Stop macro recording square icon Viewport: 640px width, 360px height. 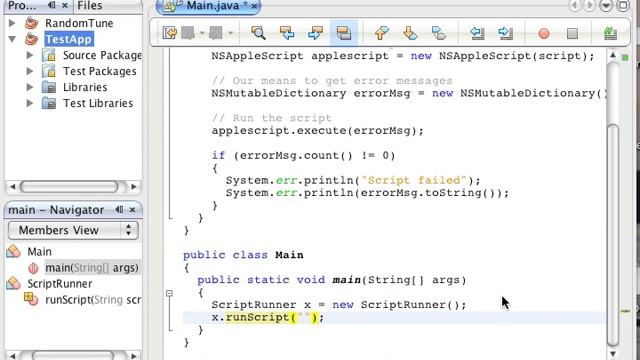pos(572,33)
